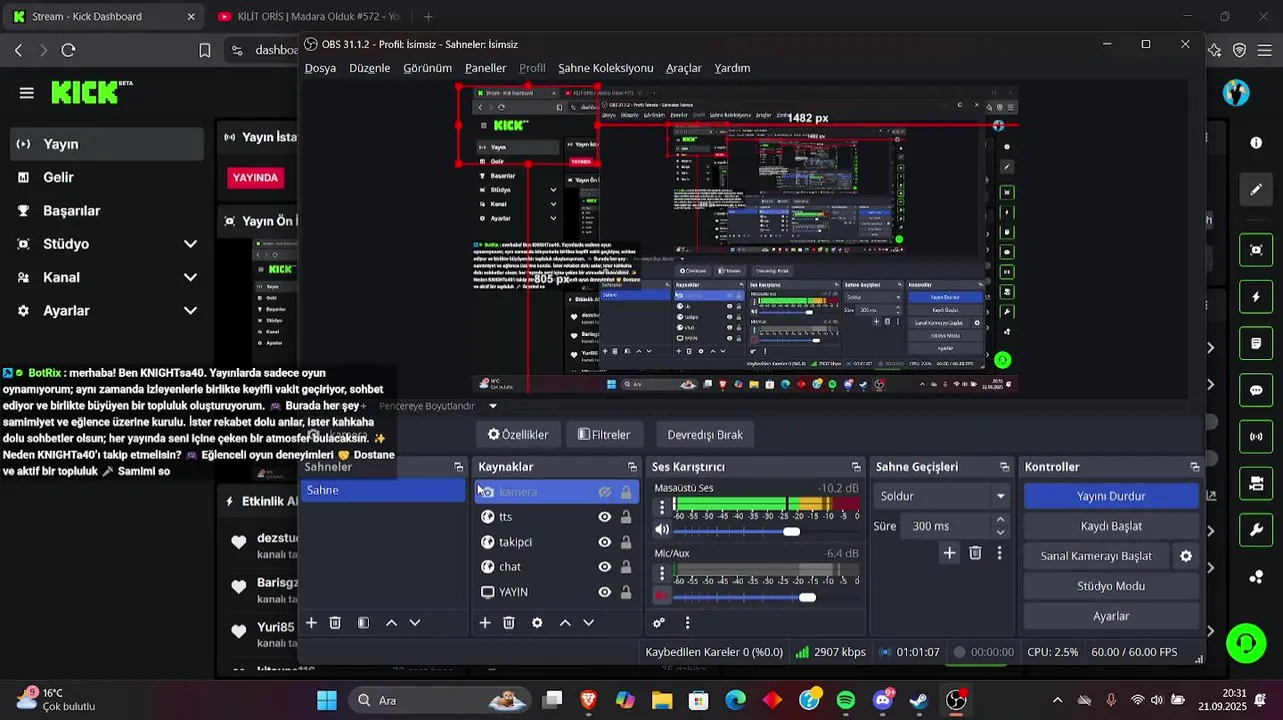The image size is (1283, 720).
Task: Click the lightning bolt icon in Kick sidebar
Action: [1256, 297]
